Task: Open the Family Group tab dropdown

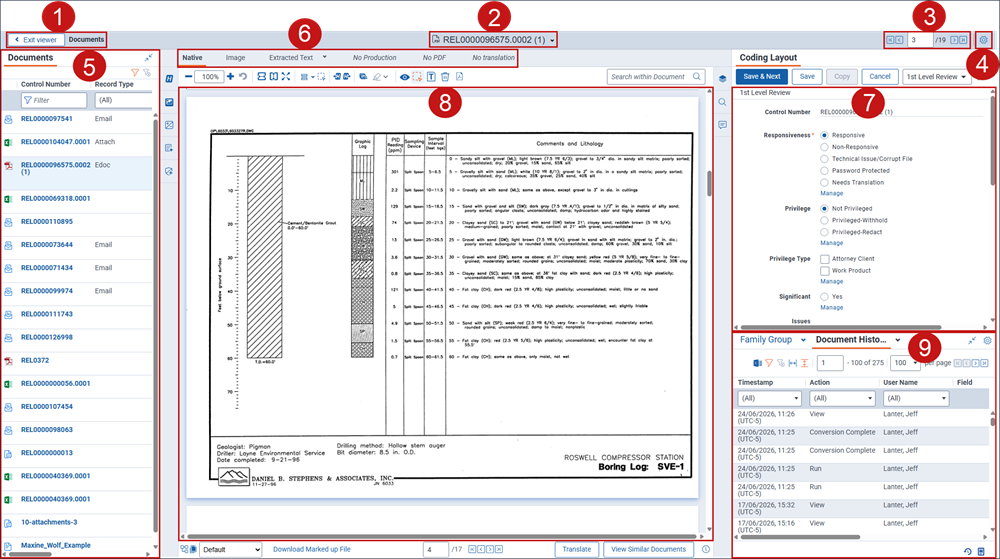Action: [x=803, y=340]
